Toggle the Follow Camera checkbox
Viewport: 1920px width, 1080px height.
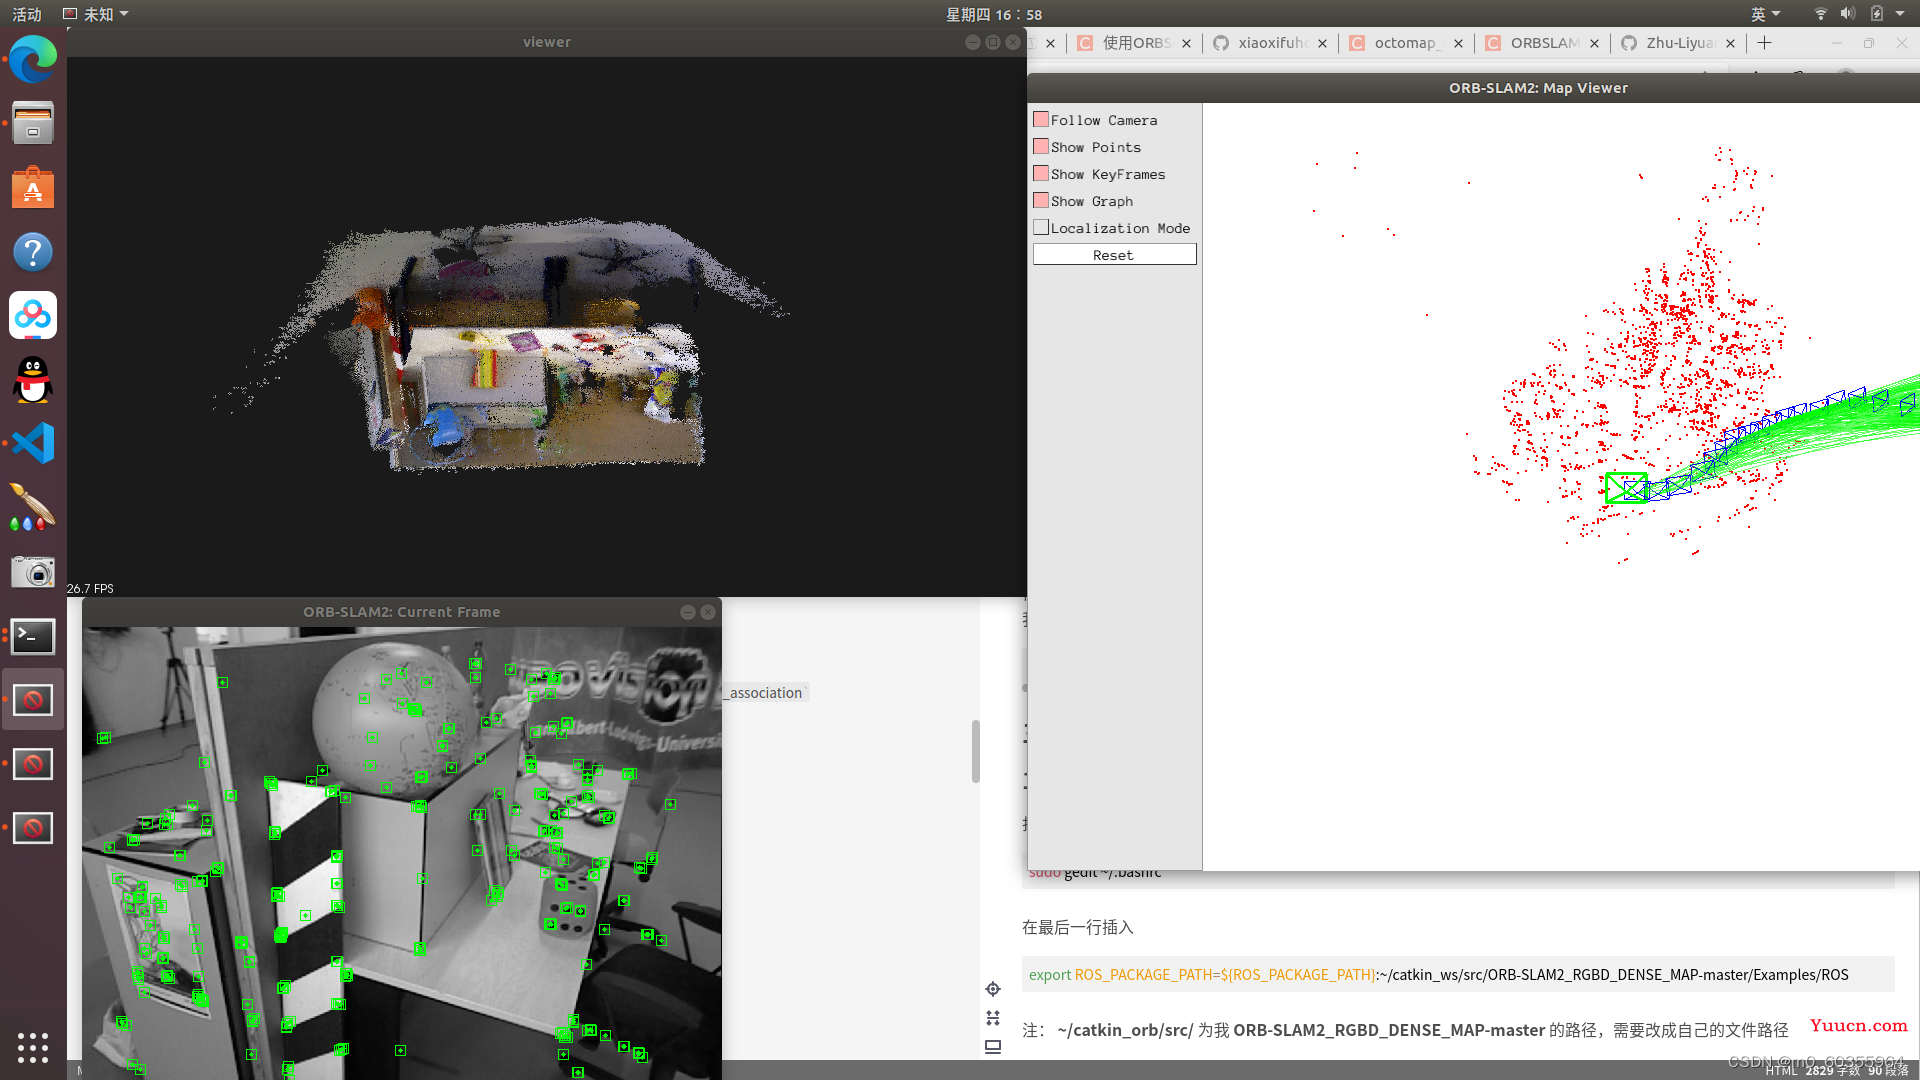point(1040,119)
